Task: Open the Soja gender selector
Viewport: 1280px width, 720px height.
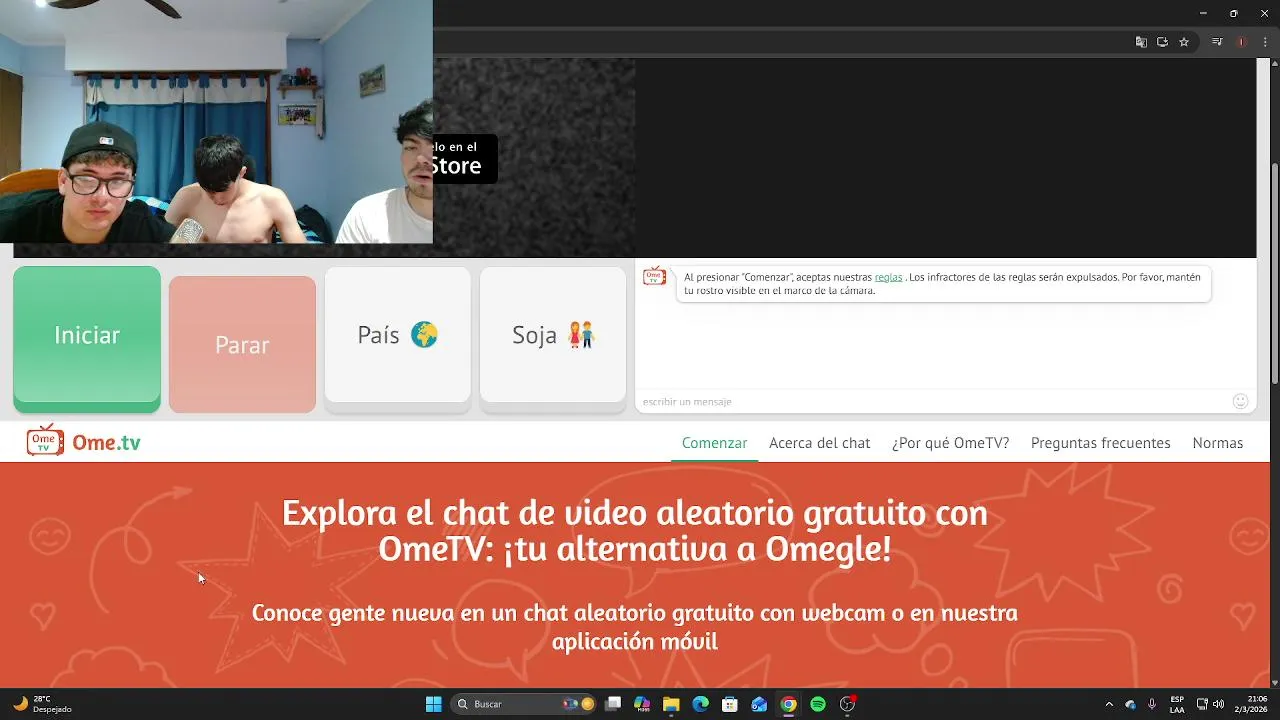Action: pyautogui.click(x=553, y=336)
